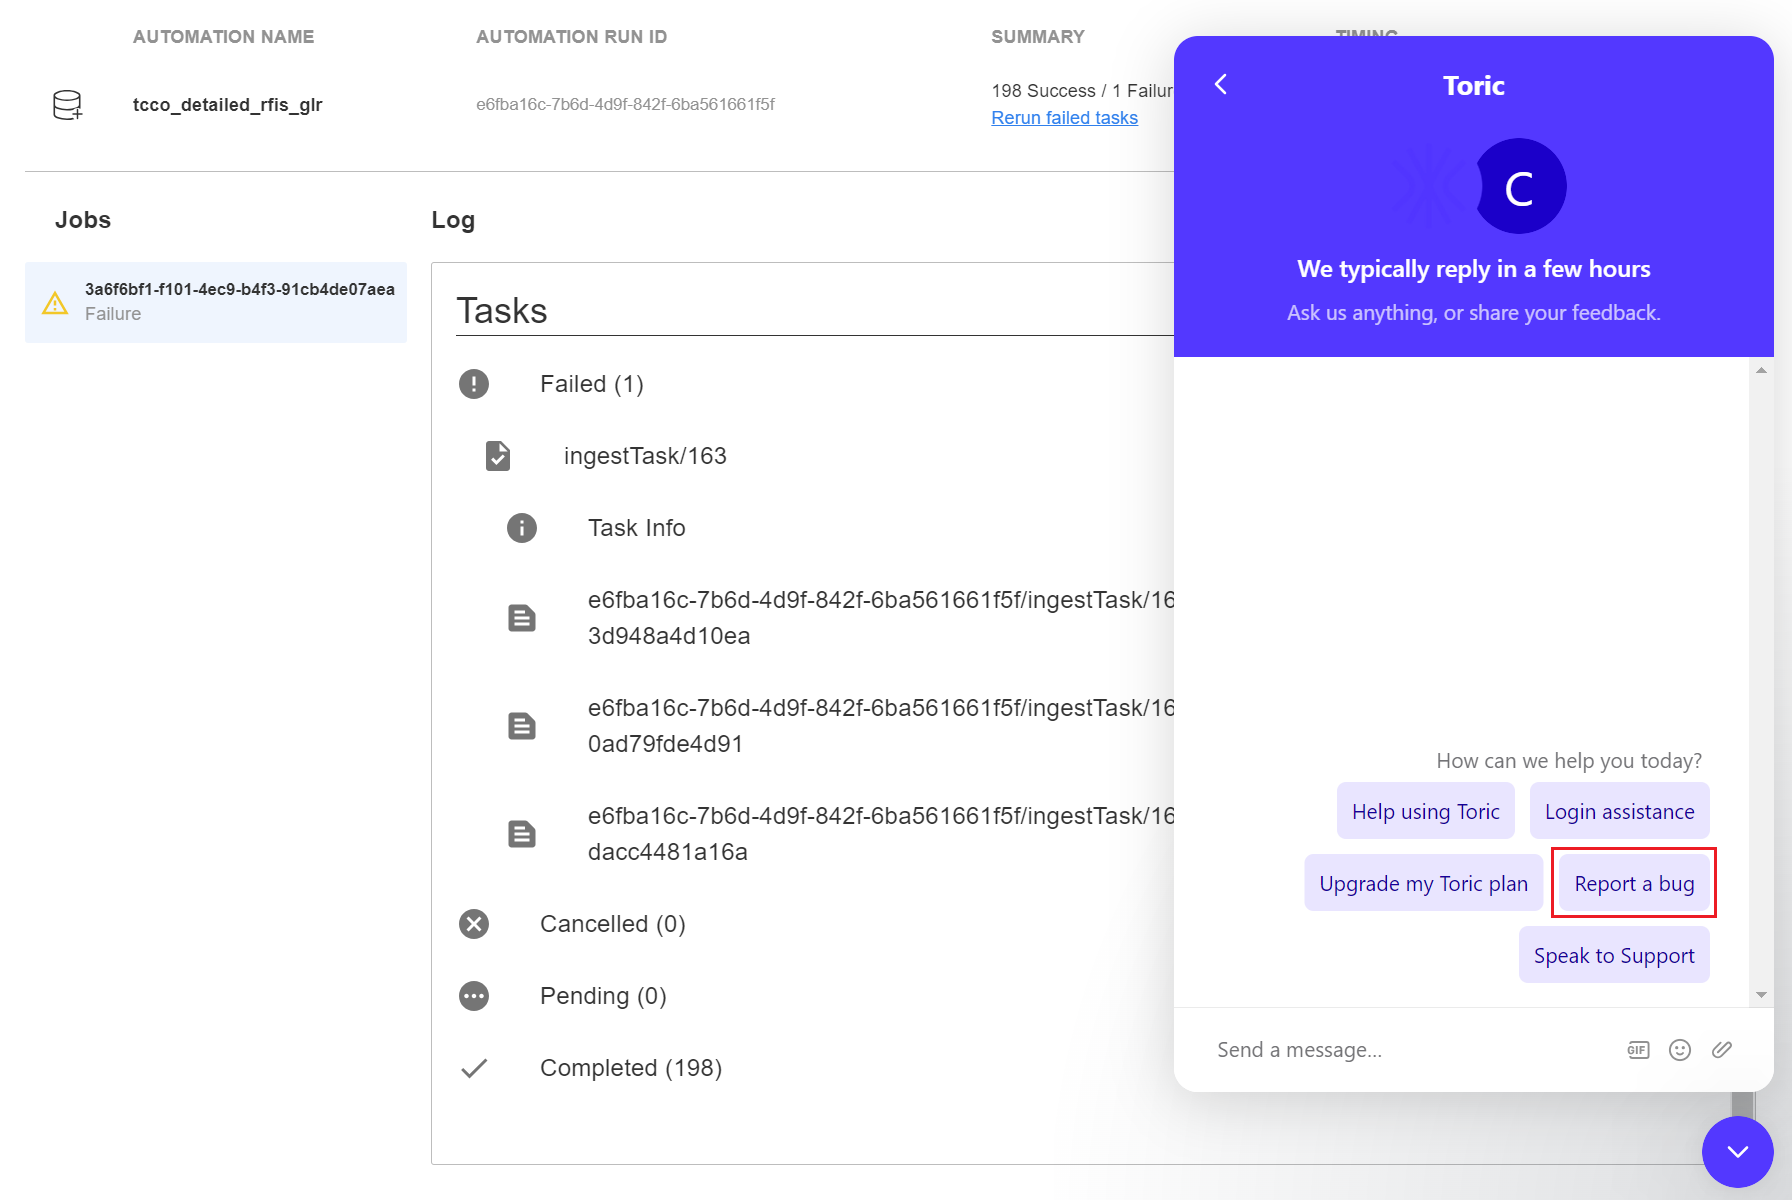Choose Help using Toric quick reply
Viewport: 1792px width, 1200px height.
tap(1426, 811)
